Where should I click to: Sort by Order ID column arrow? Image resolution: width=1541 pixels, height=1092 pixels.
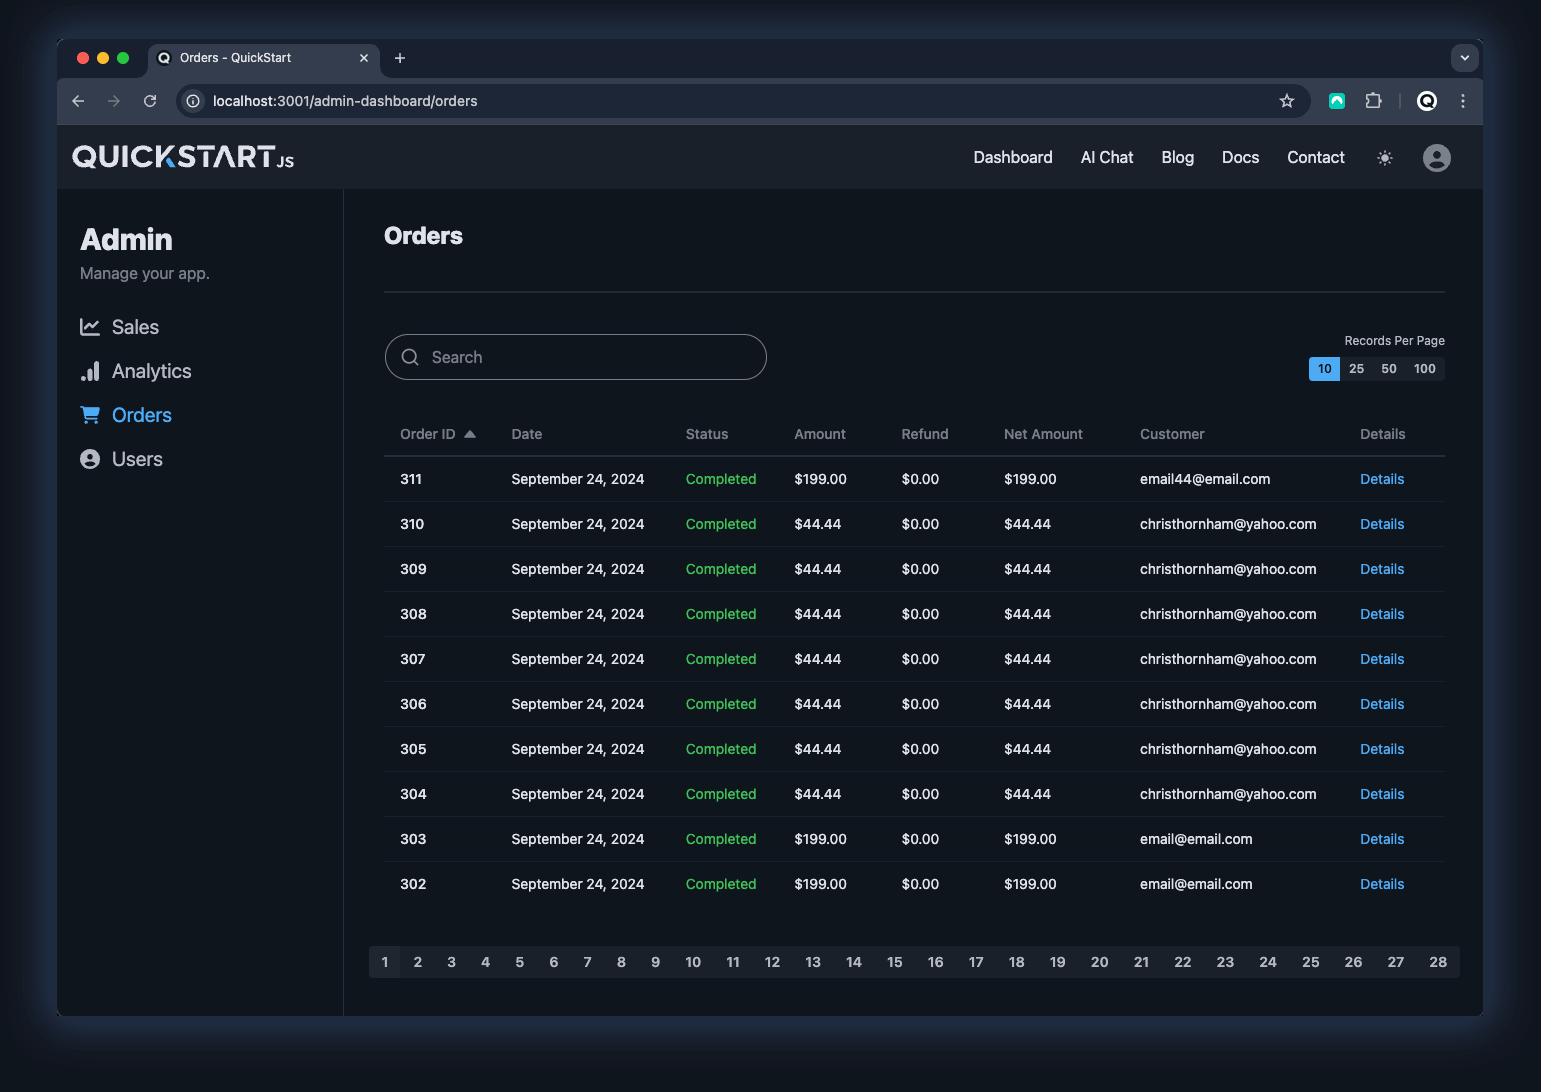click(470, 434)
